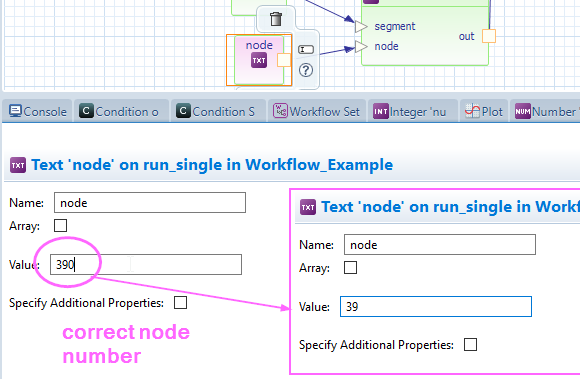
Task: Click the inset Value field containing 39
Action: click(436, 307)
